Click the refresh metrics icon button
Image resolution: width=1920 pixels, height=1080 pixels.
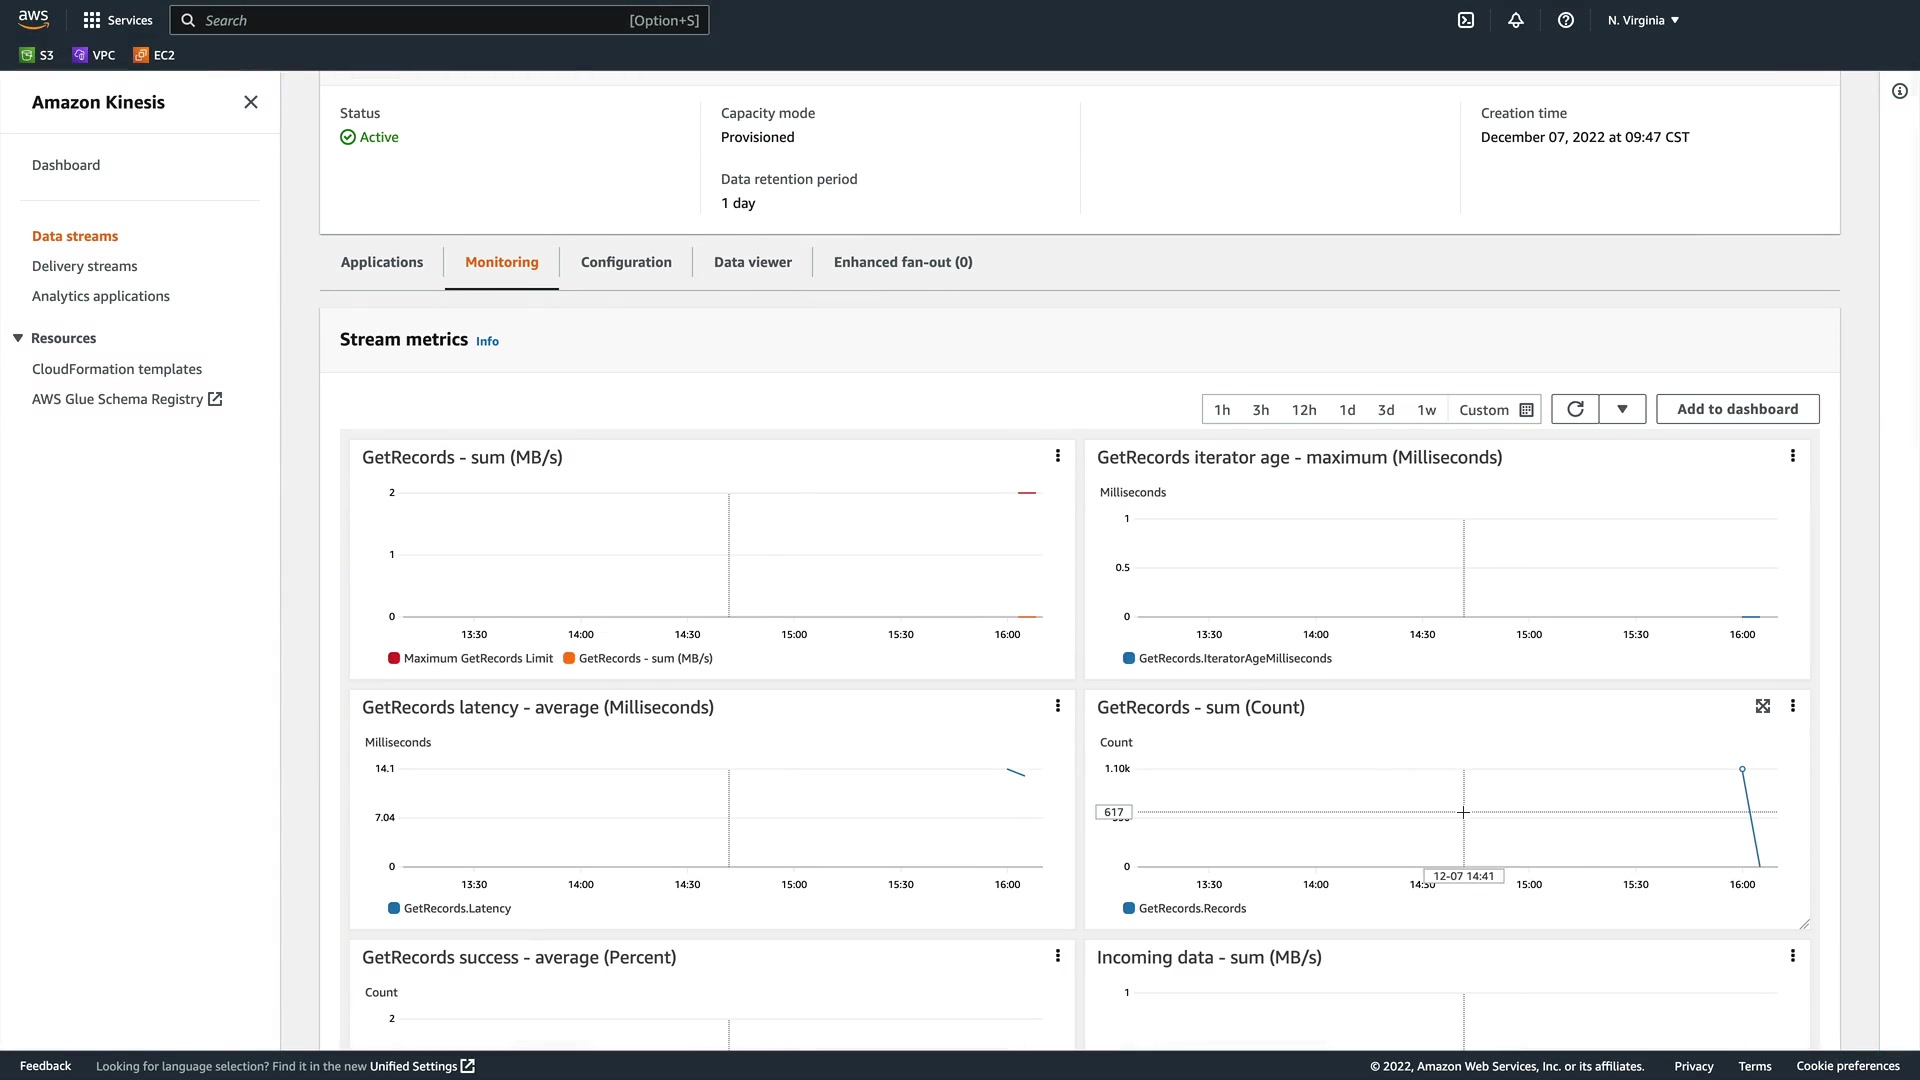1575,409
